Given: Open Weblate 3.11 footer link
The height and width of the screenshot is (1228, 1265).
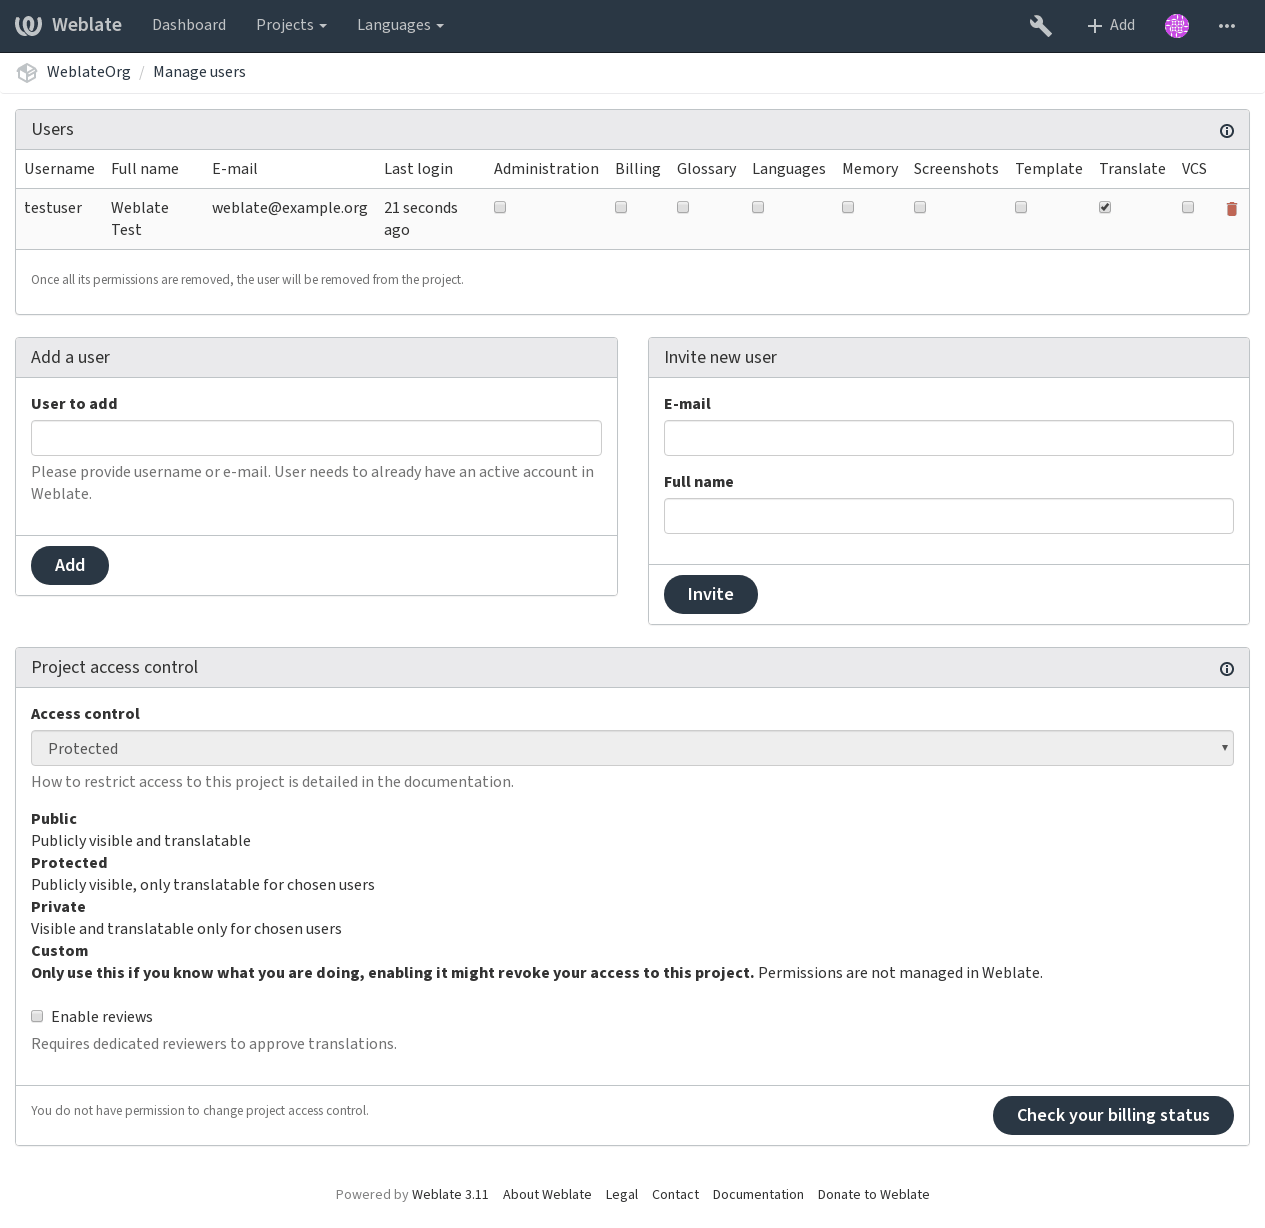Looking at the screenshot, I should pyautogui.click(x=450, y=1194).
